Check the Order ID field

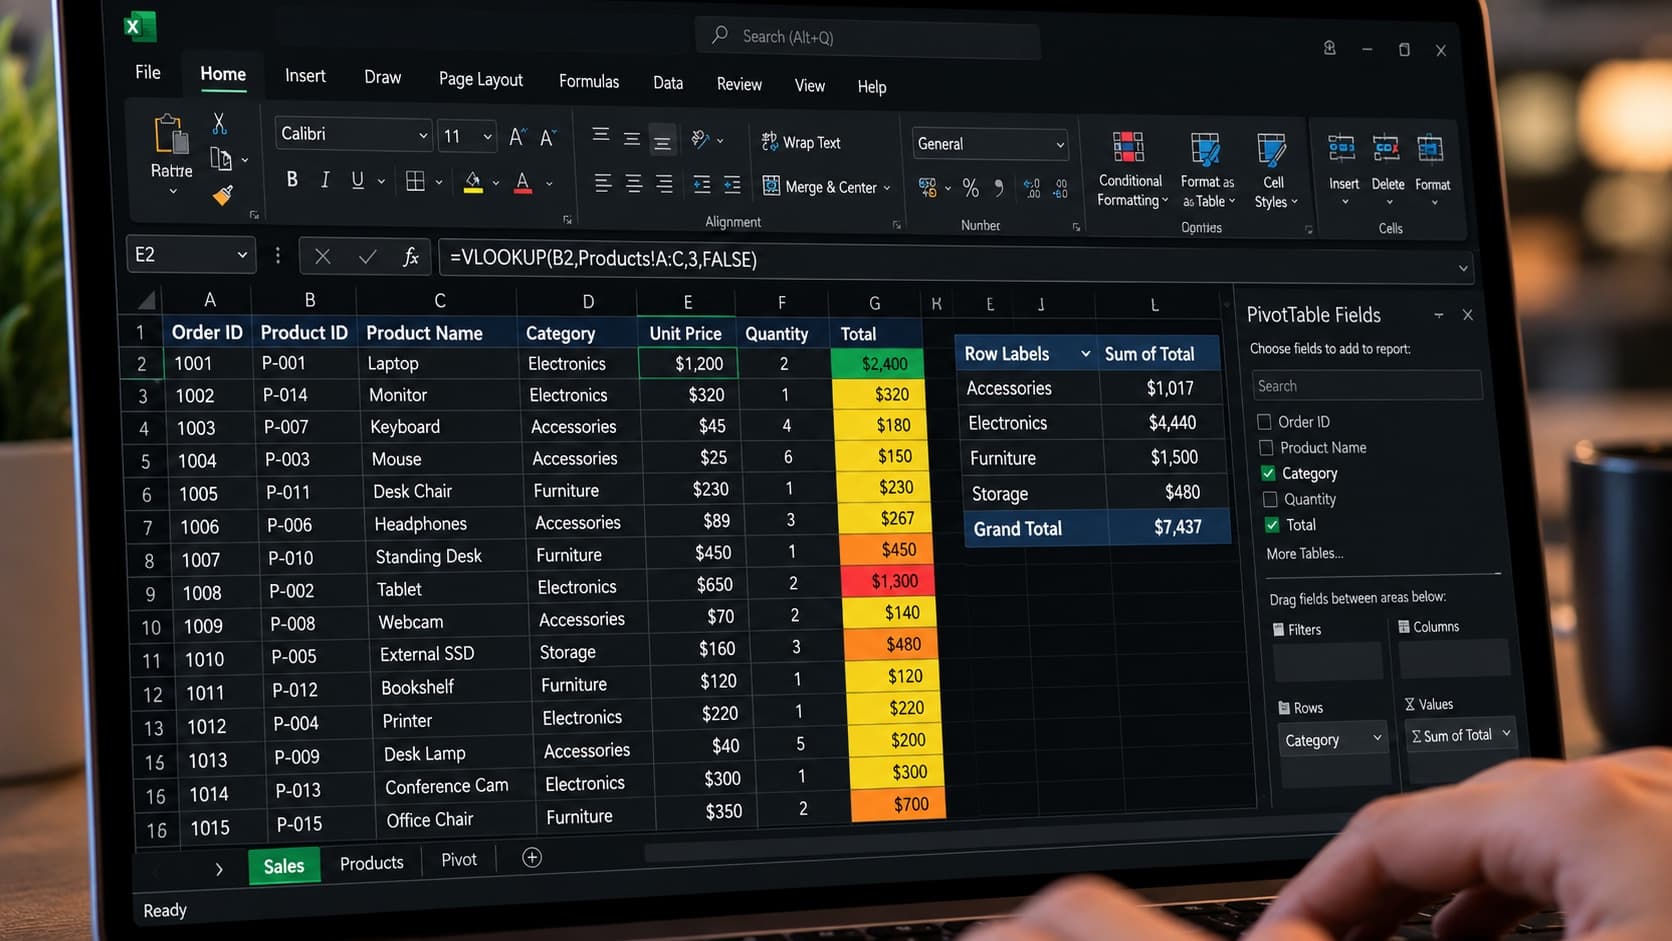point(1264,421)
